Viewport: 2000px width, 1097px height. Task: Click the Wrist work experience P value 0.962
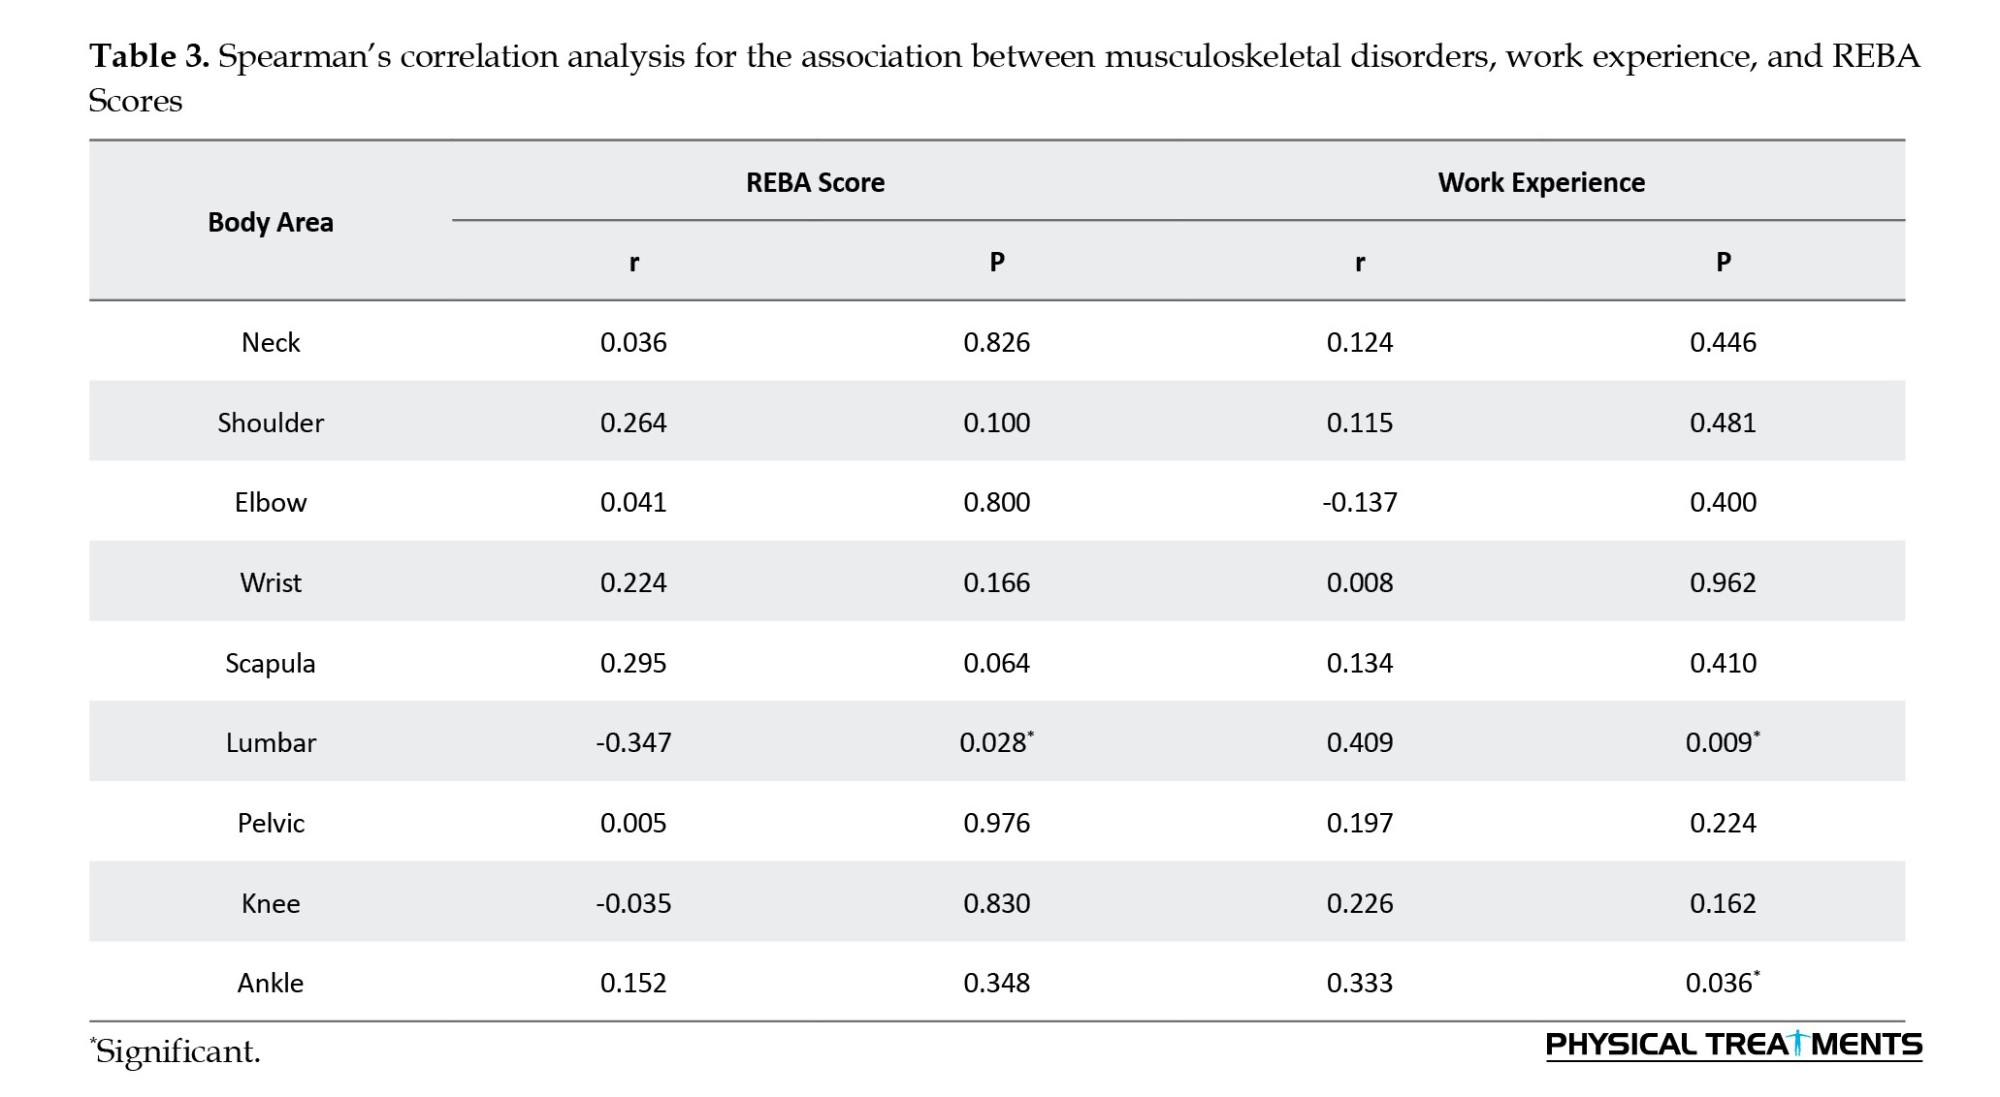point(1722,582)
